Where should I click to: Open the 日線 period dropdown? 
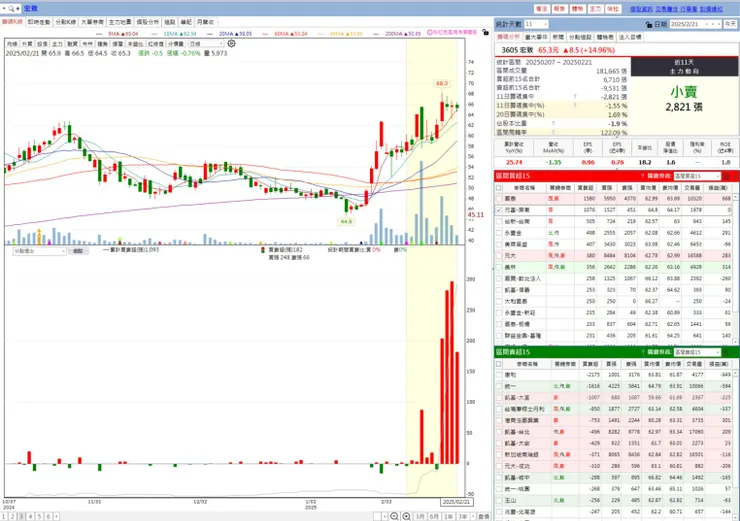(x=206, y=44)
